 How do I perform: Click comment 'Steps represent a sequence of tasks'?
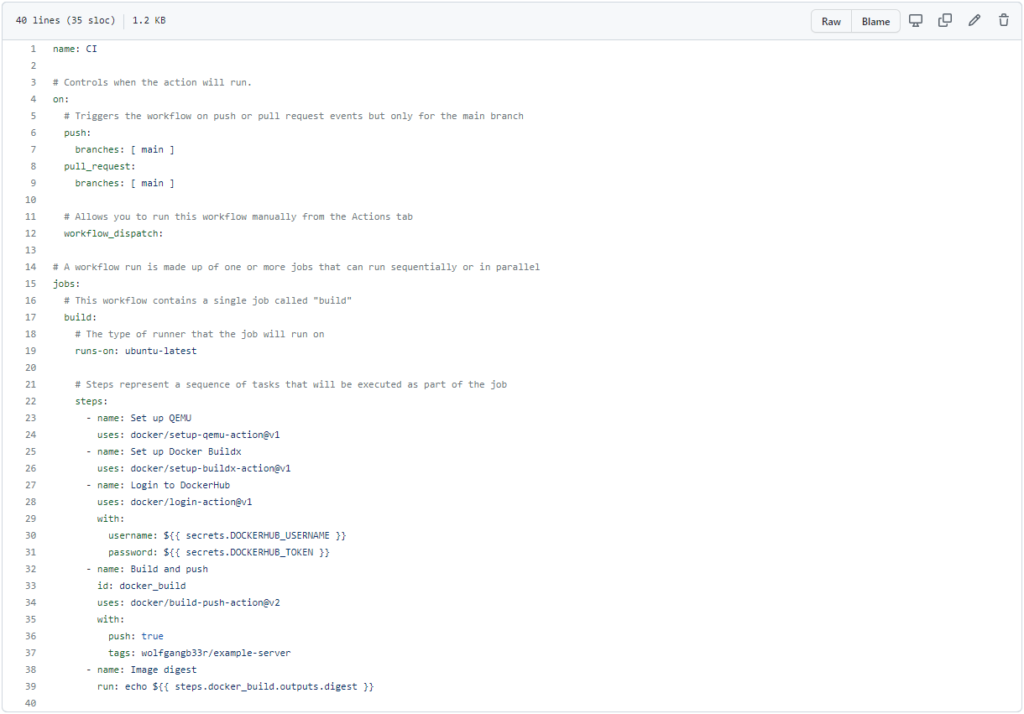pos(291,385)
